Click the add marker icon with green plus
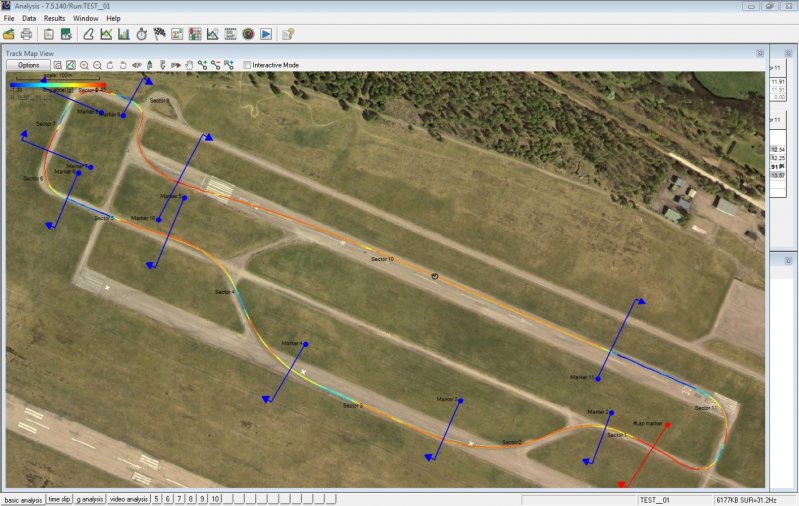Screen dimensions: 799x506 click(203, 65)
